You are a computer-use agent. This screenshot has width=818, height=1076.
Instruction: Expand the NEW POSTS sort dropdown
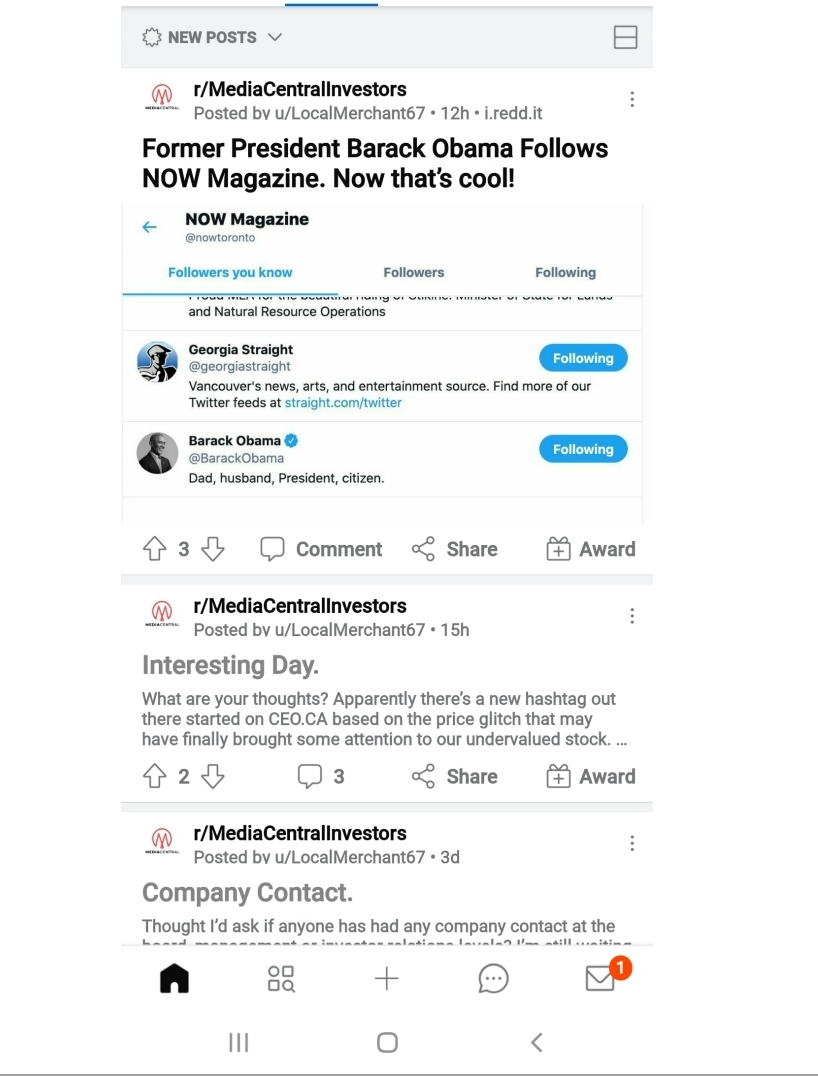213,38
